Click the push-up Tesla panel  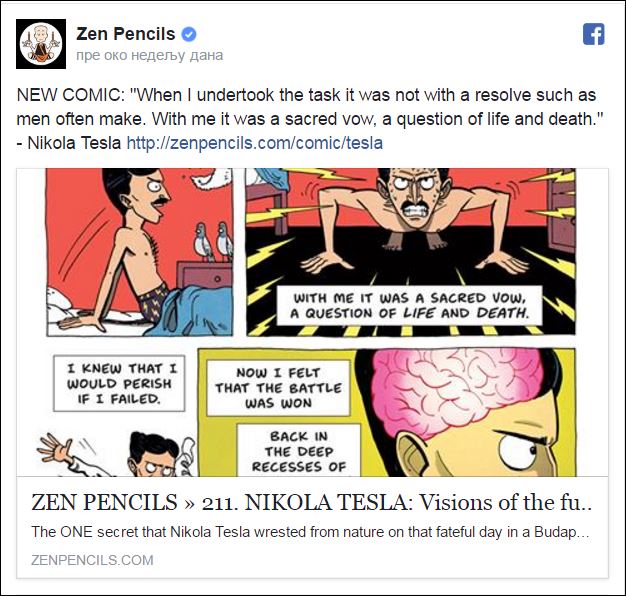tap(411, 252)
